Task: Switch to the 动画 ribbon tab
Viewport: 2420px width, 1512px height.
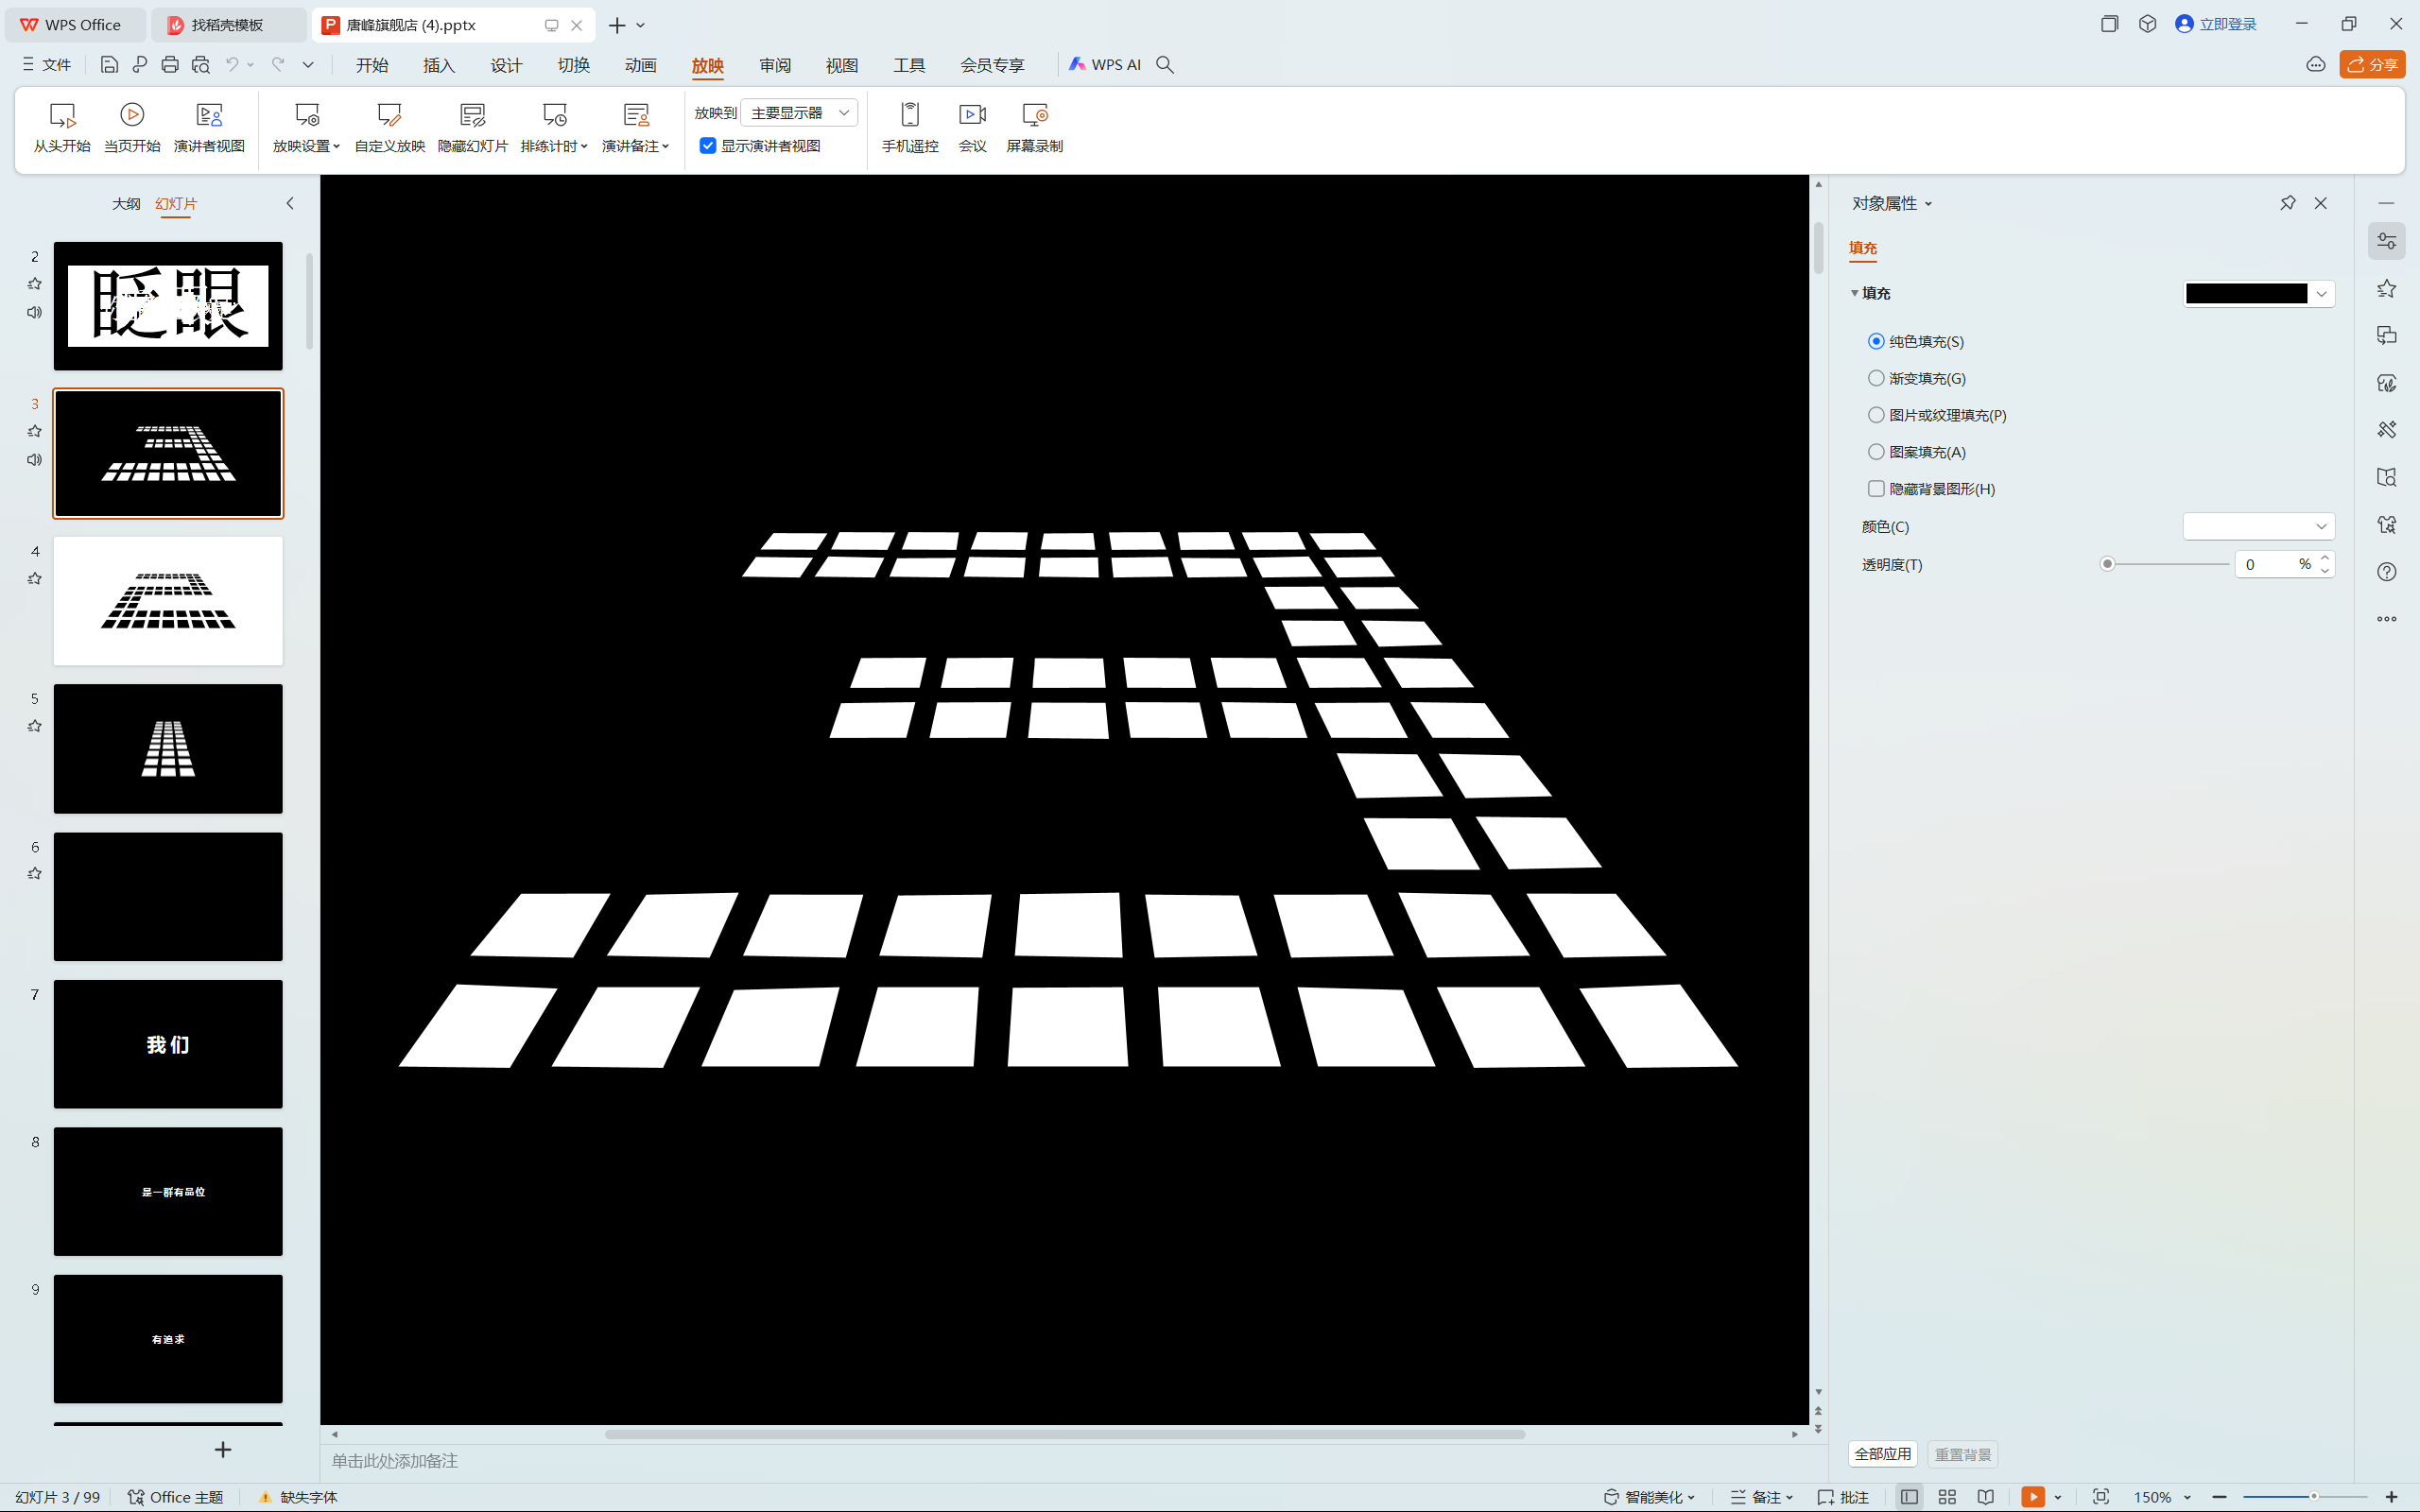Action: point(640,65)
